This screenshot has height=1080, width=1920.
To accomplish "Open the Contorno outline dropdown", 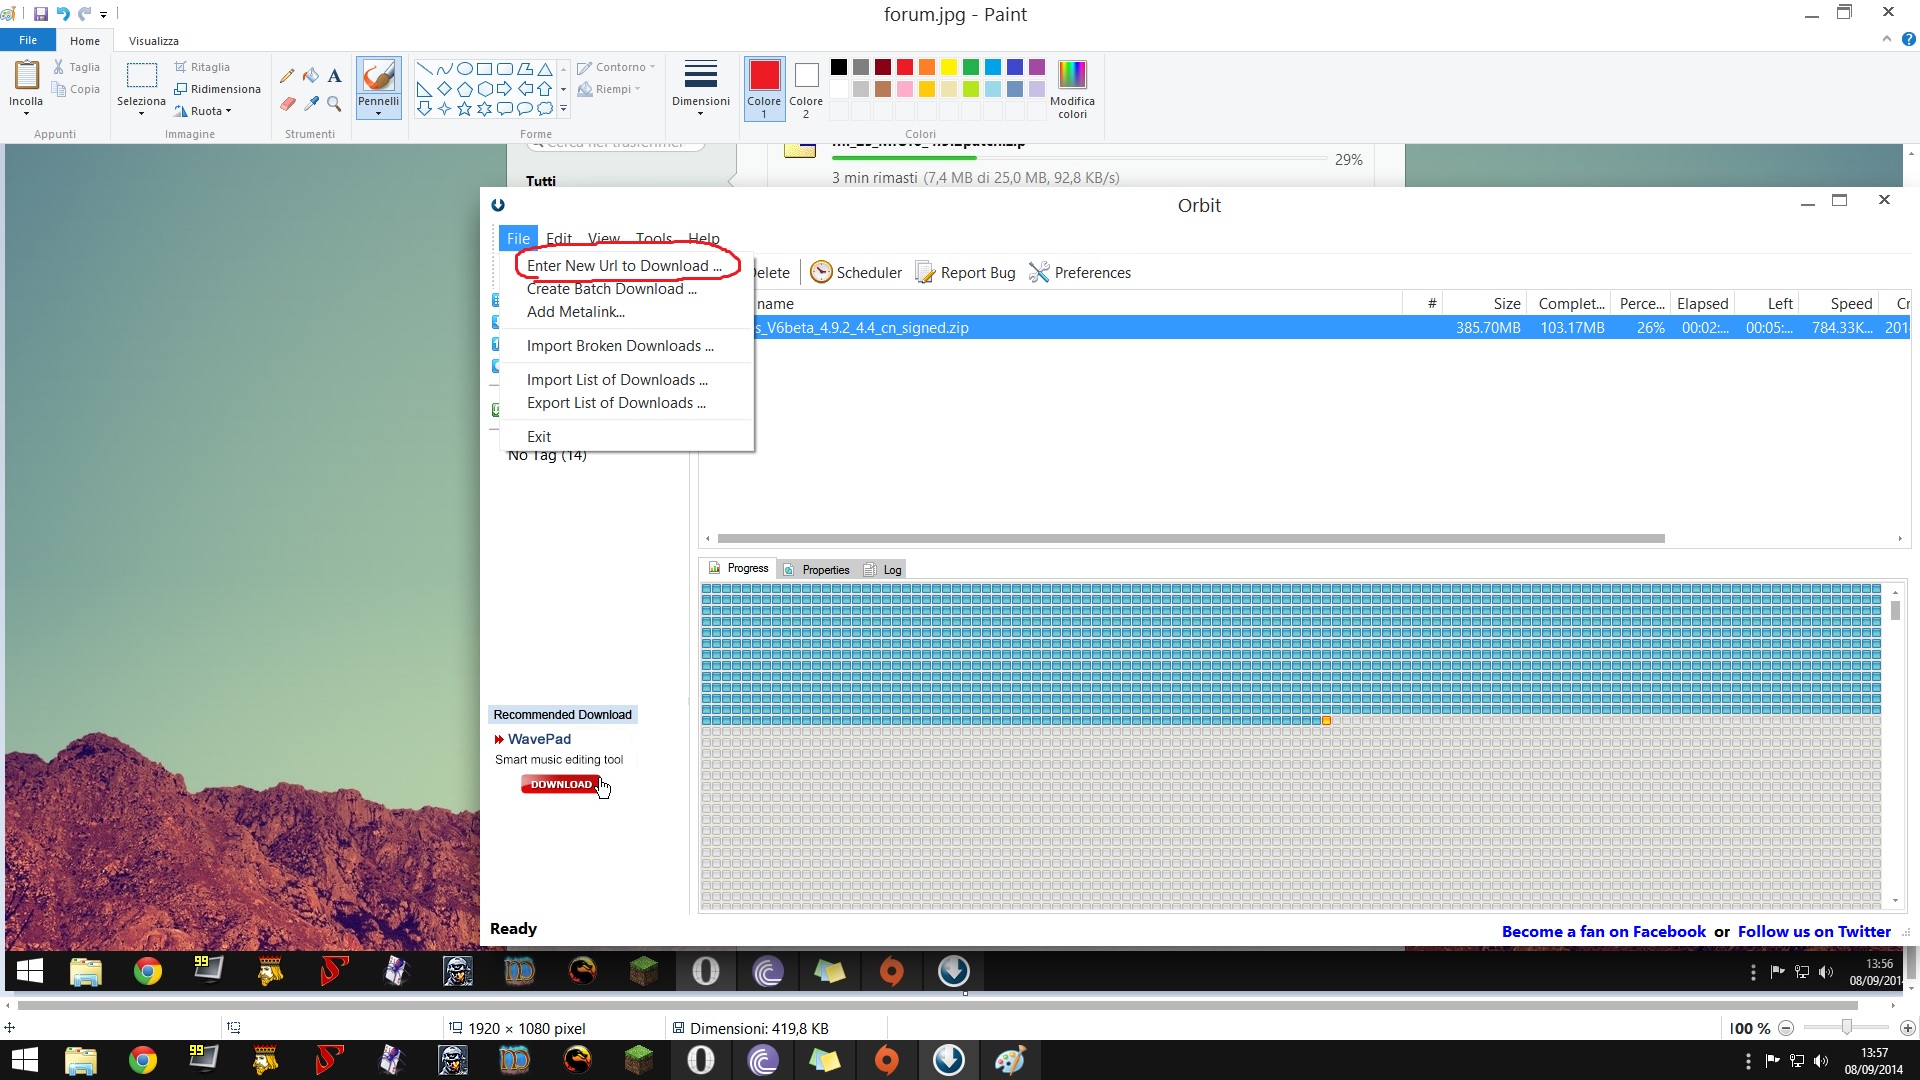I will (x=616, y=67).
